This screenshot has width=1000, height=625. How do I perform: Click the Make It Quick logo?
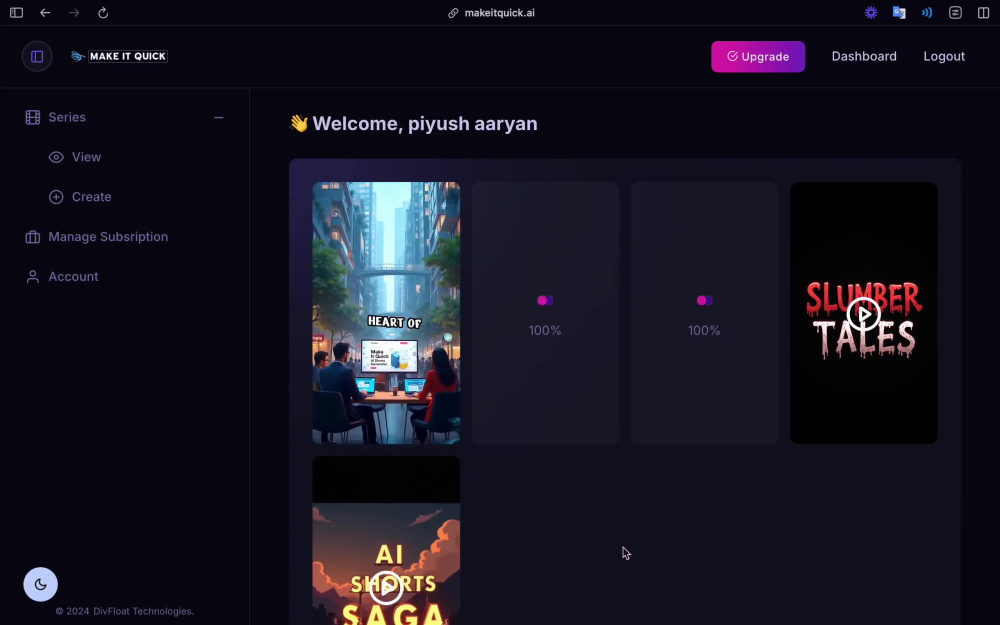click(119, 56)
